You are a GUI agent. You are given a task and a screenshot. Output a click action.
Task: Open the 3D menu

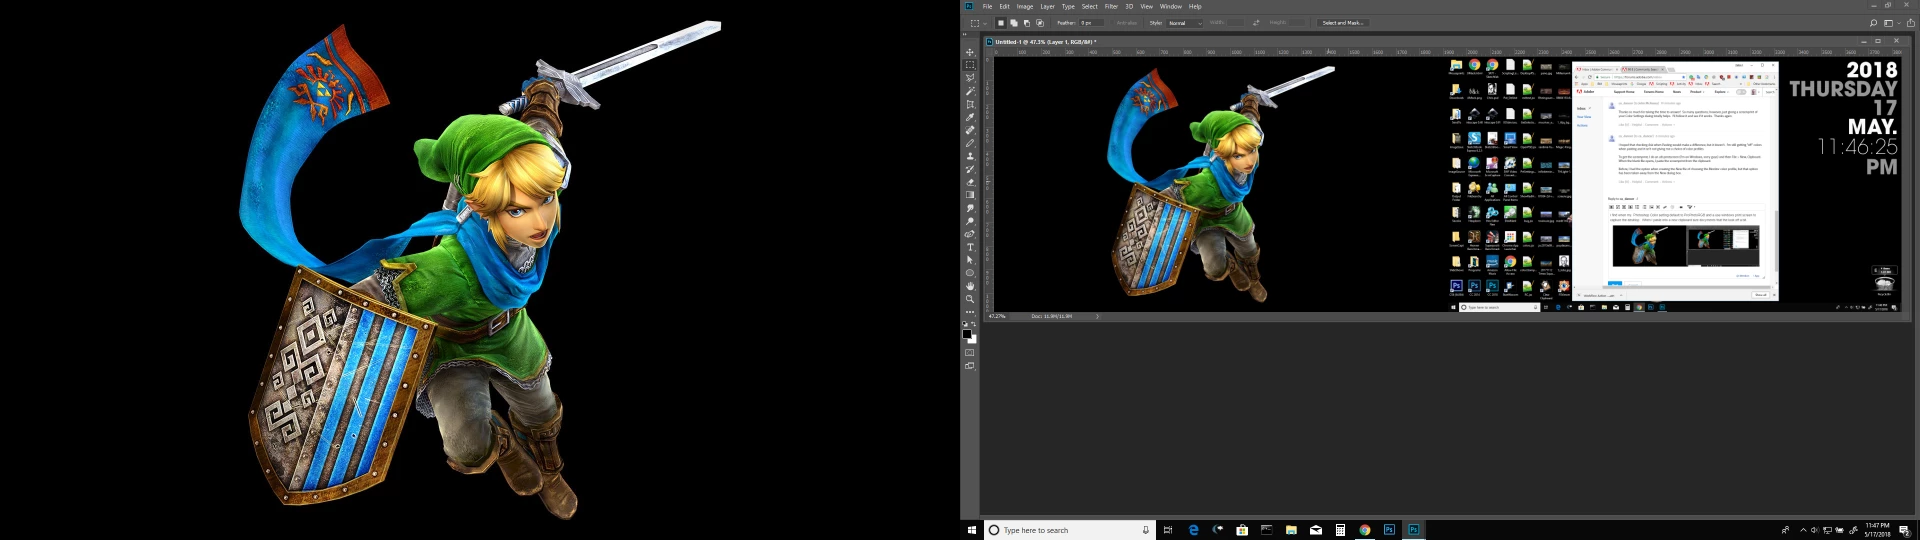tap(1129, 6)
